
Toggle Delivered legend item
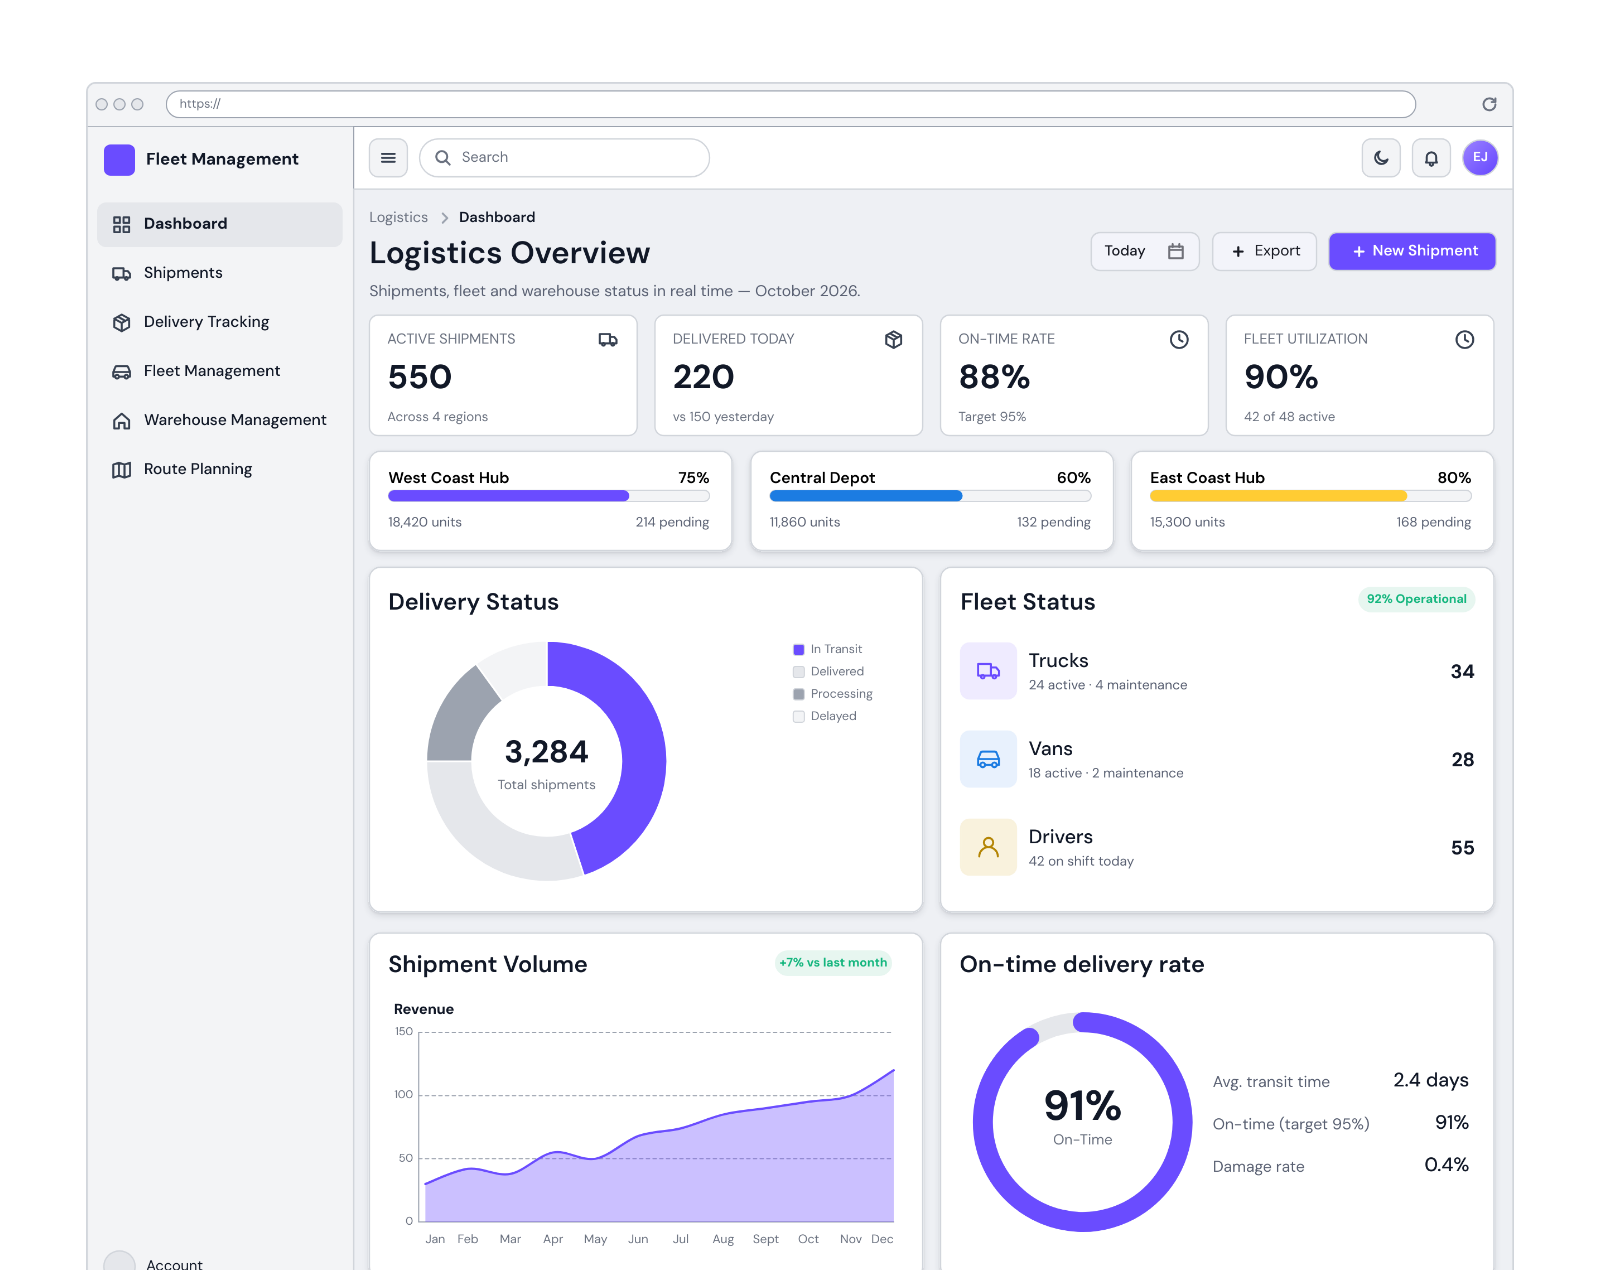tap(828, 671)
